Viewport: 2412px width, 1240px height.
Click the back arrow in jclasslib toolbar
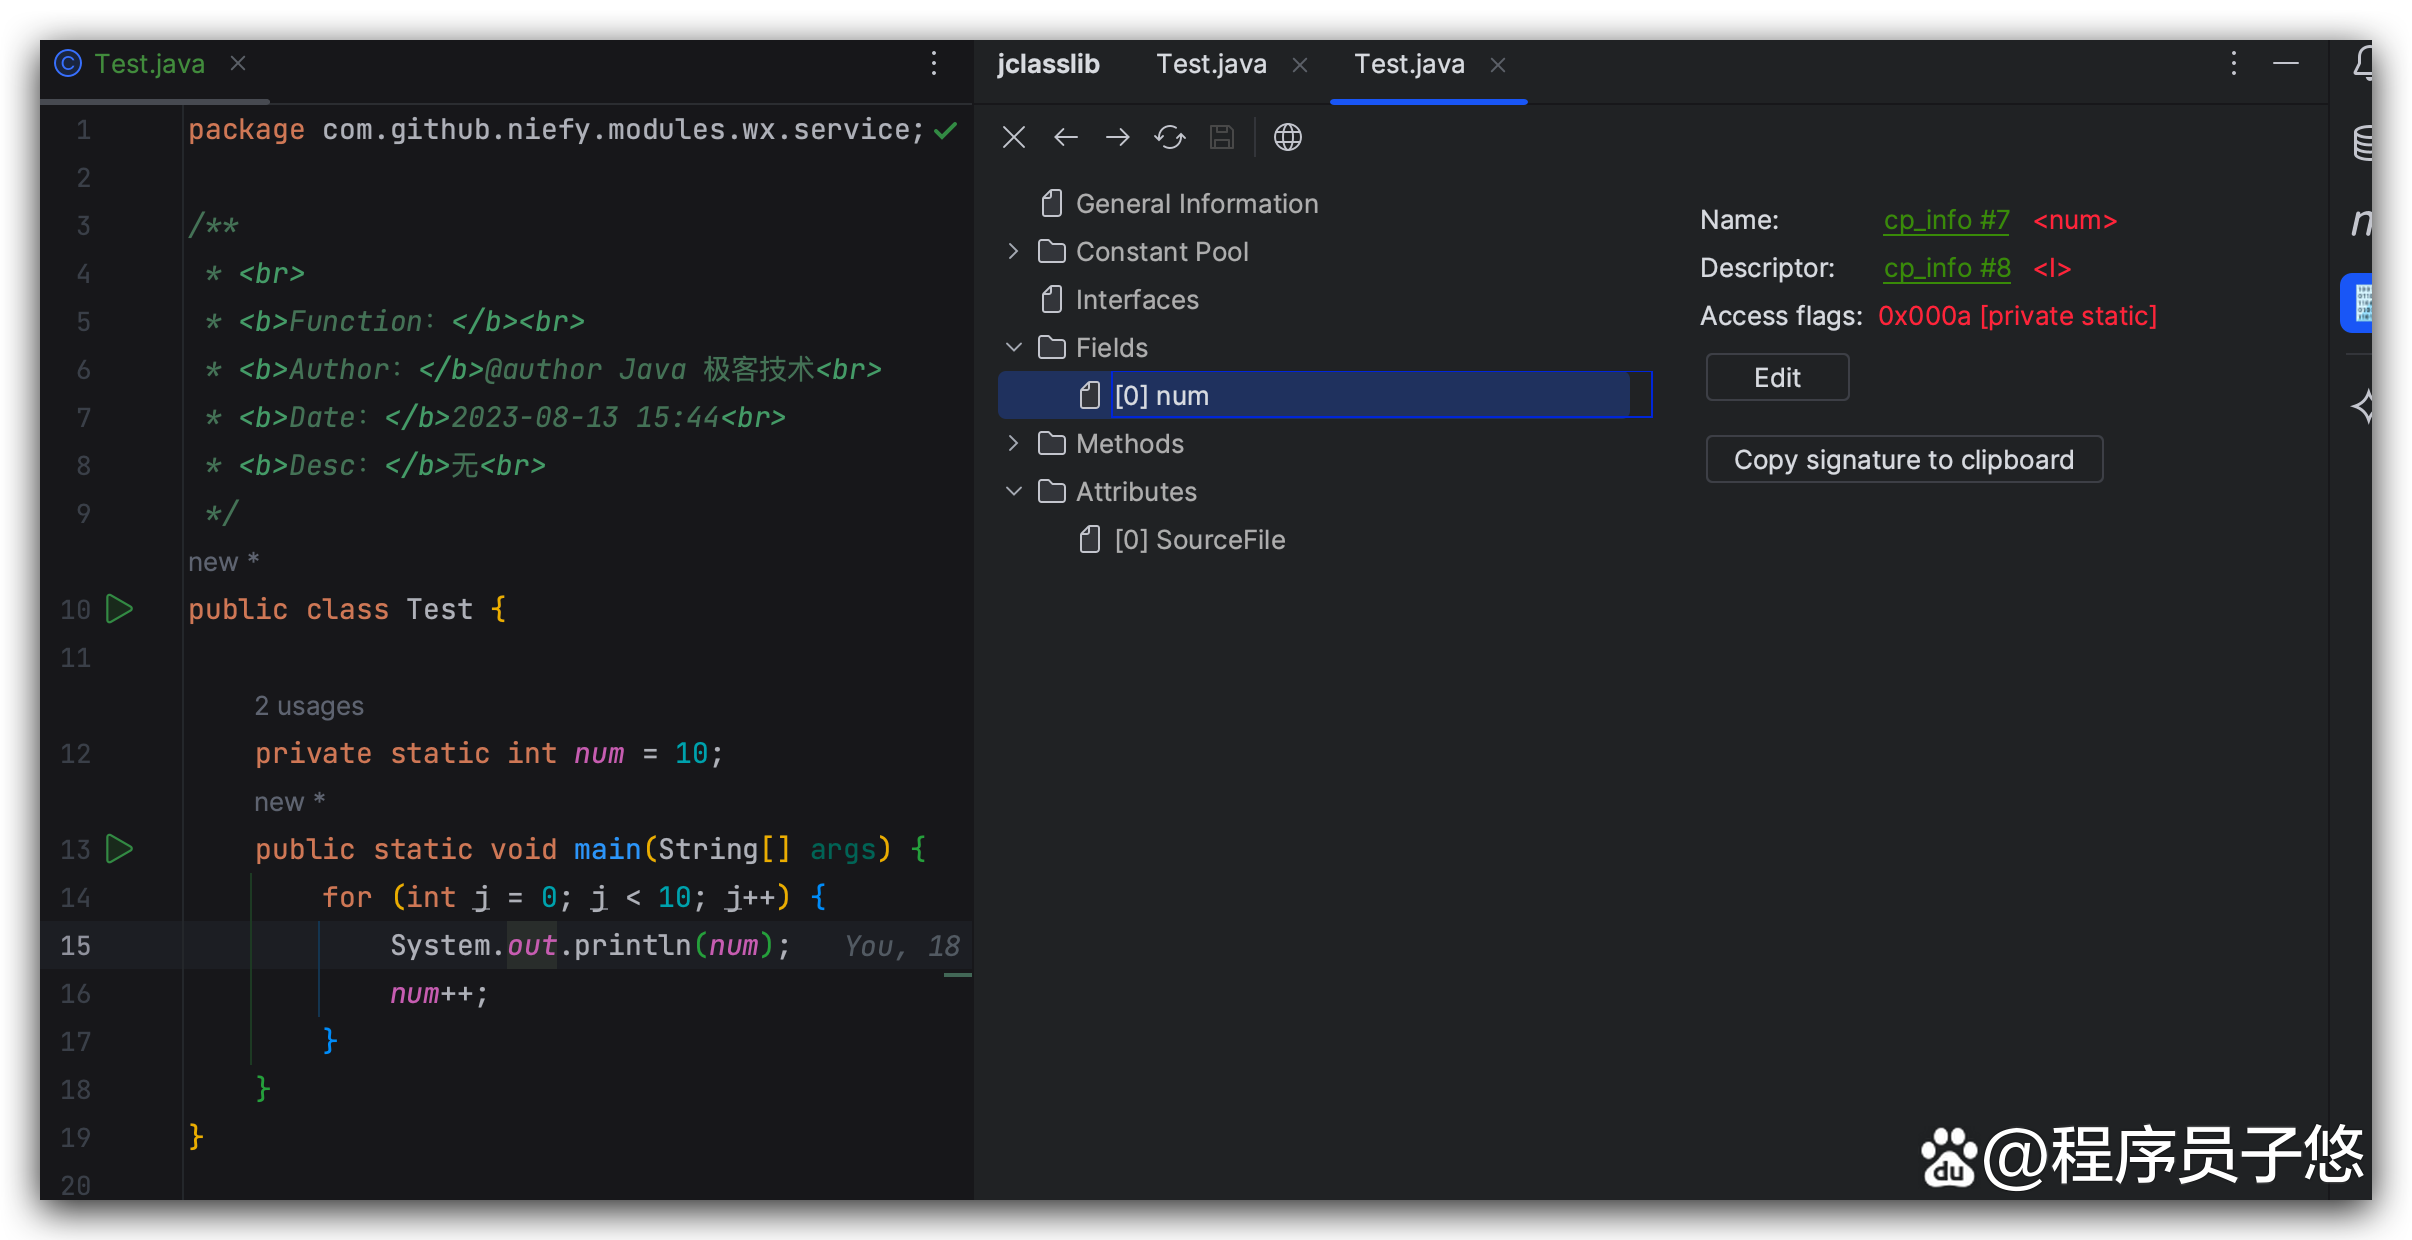[1066, 137]
